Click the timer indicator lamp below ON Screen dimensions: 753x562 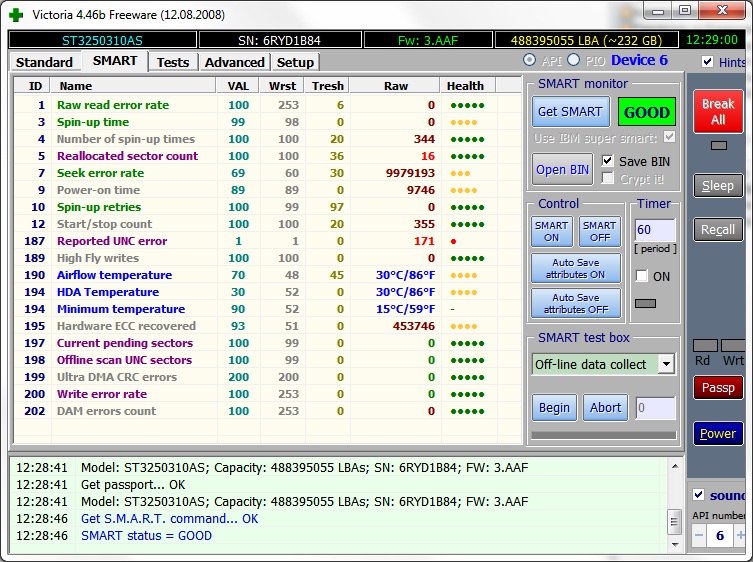pyautogui.click(x=645, y=303)
